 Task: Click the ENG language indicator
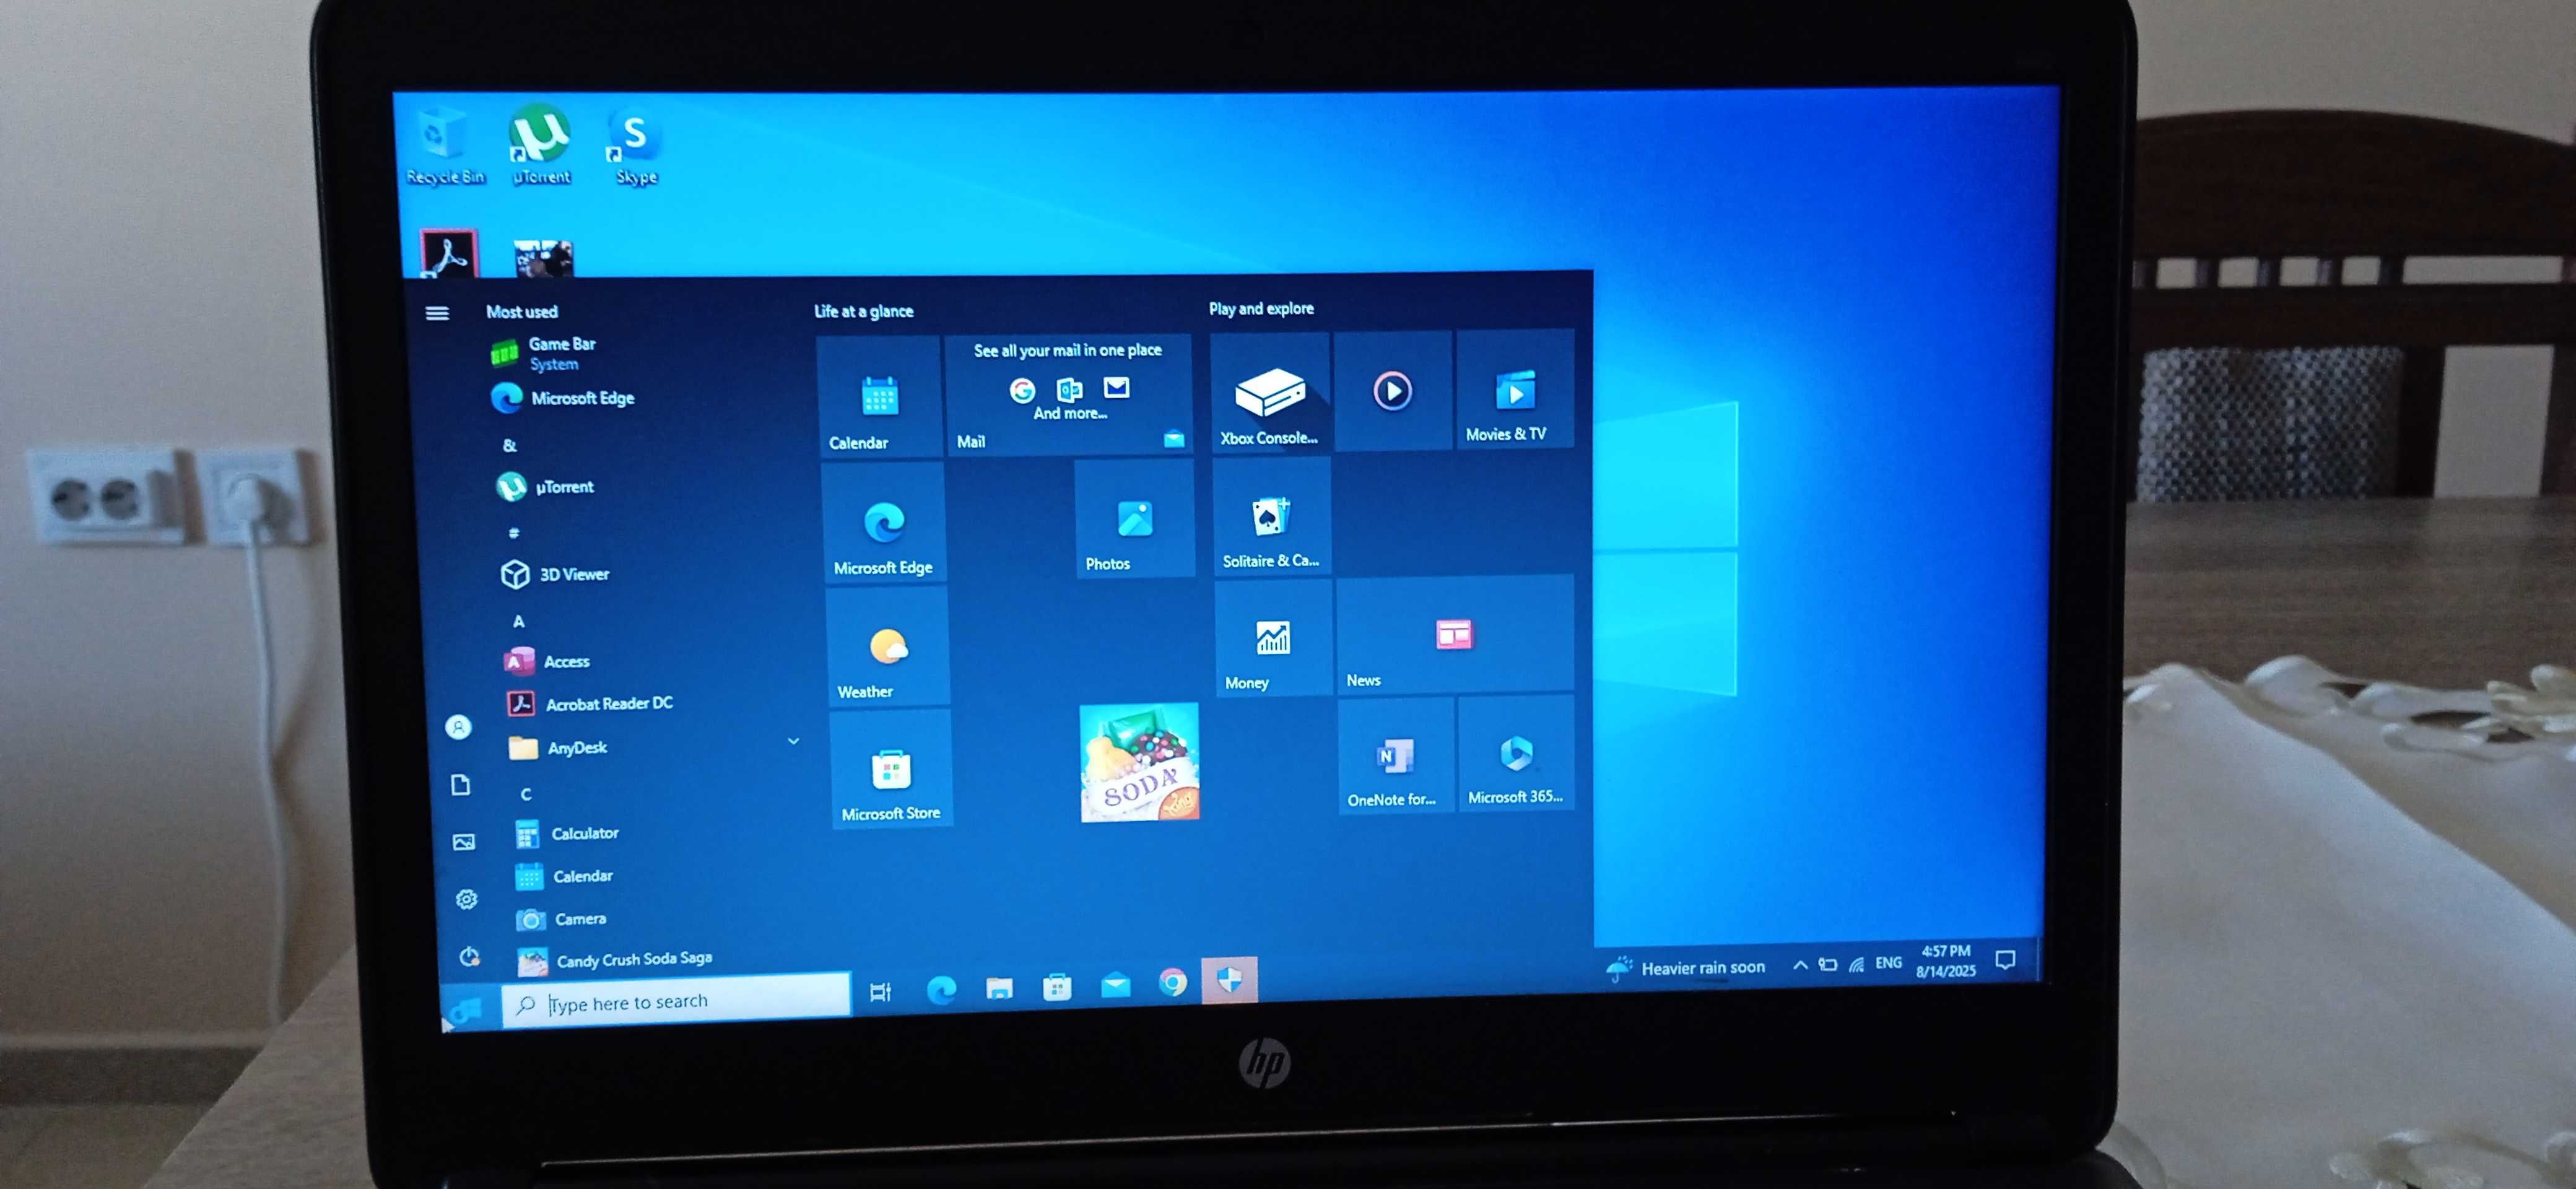coord(1888,963)
